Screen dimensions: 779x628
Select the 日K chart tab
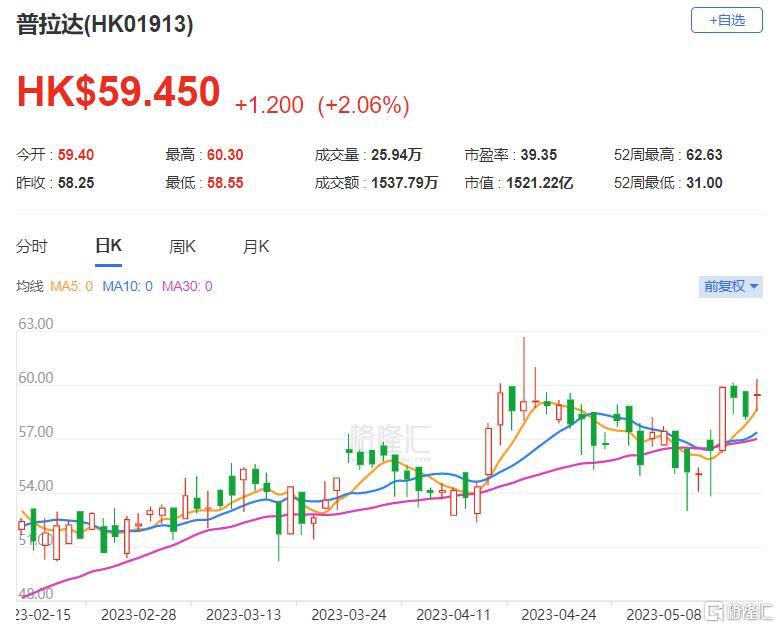click(108, 245)
